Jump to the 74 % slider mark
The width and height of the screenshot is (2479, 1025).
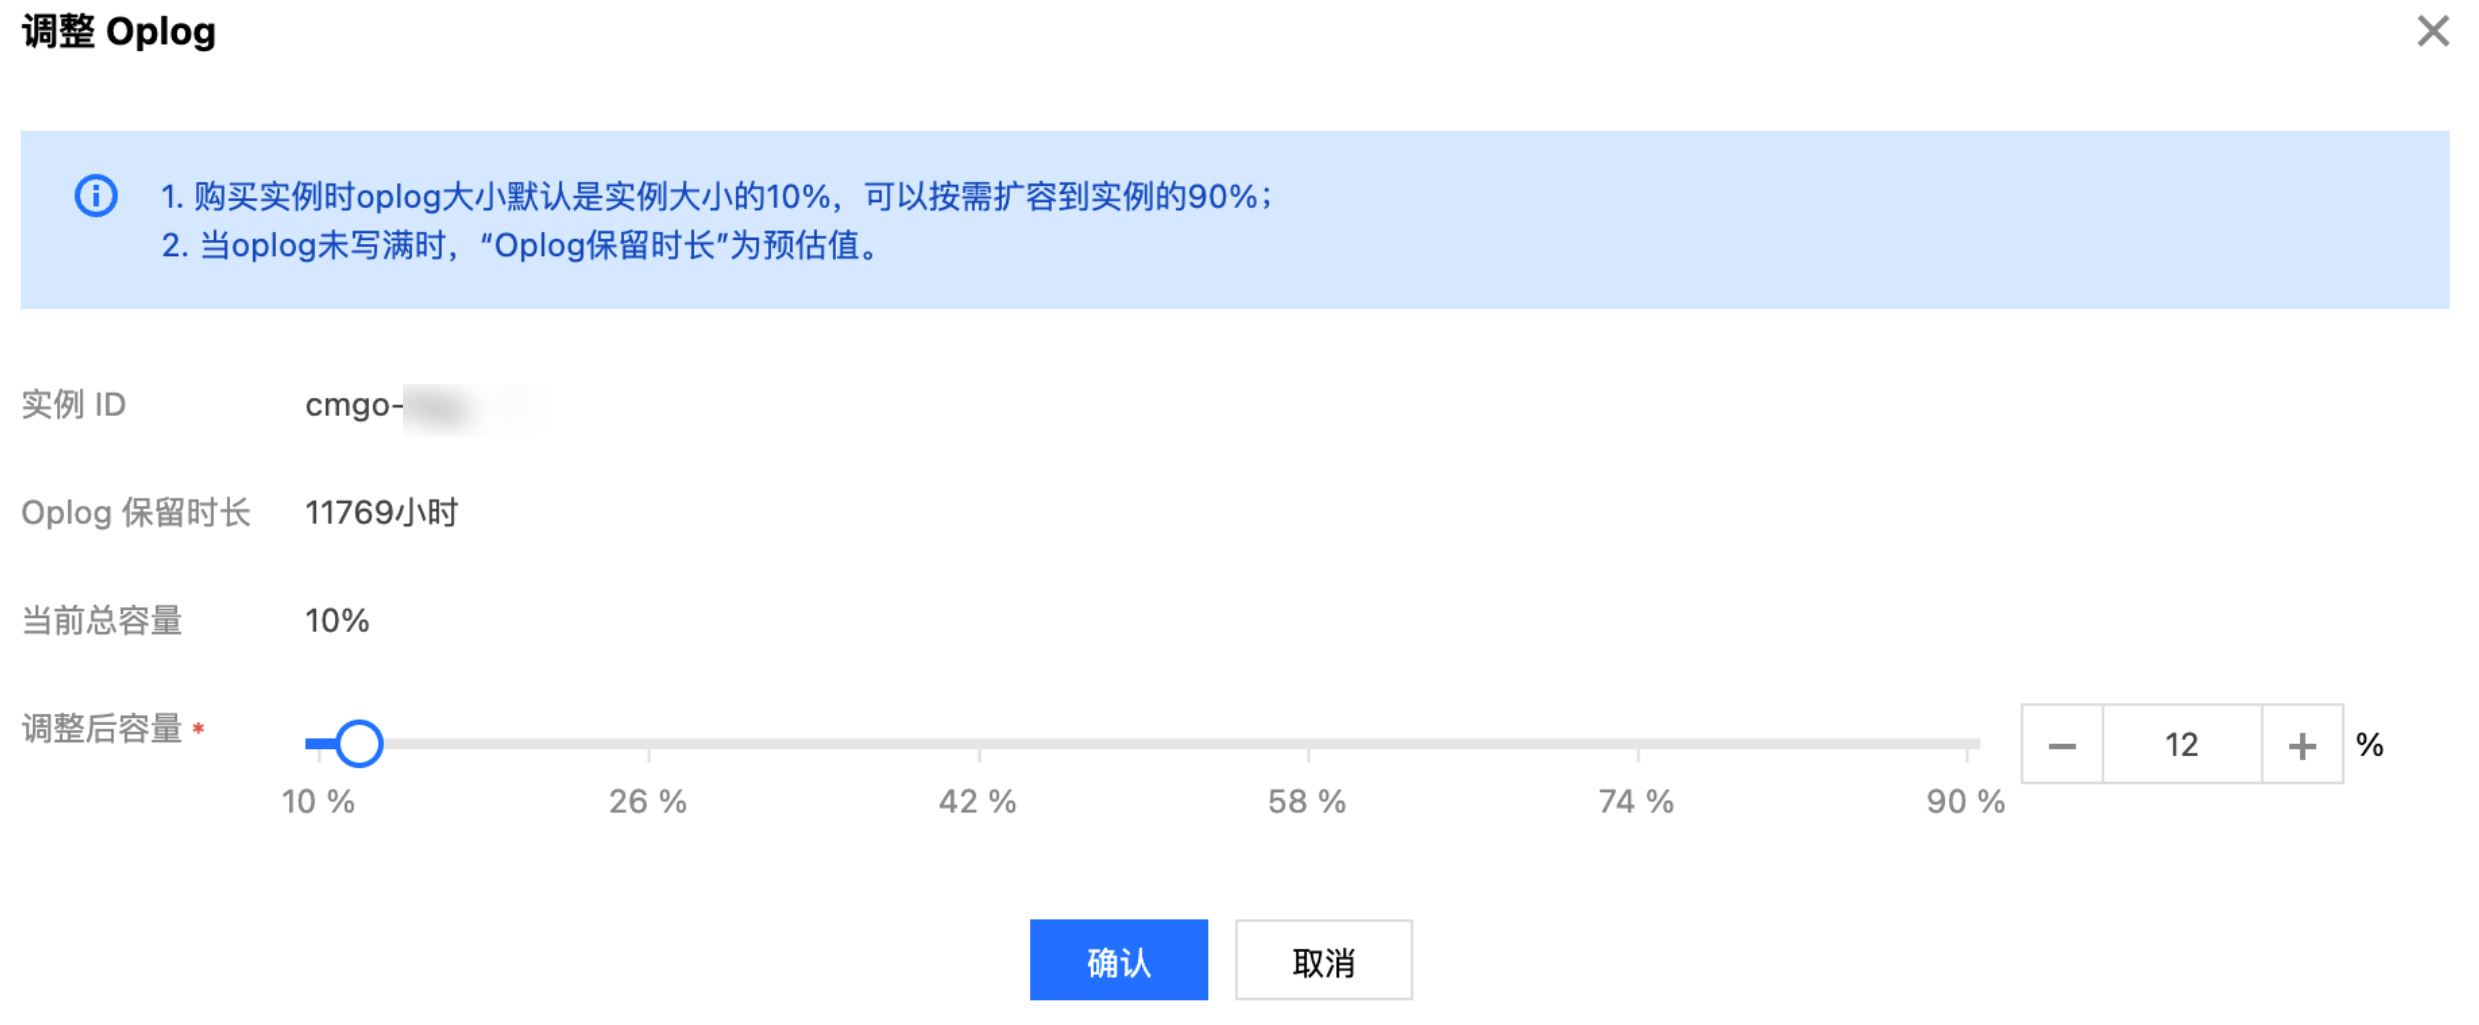click(x=1637, y=801)
